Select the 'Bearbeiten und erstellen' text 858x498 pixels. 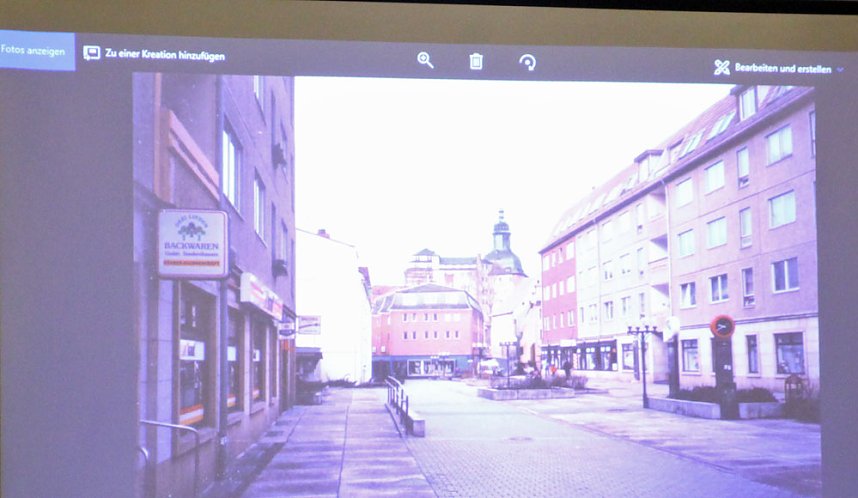[x=783, y=68]
